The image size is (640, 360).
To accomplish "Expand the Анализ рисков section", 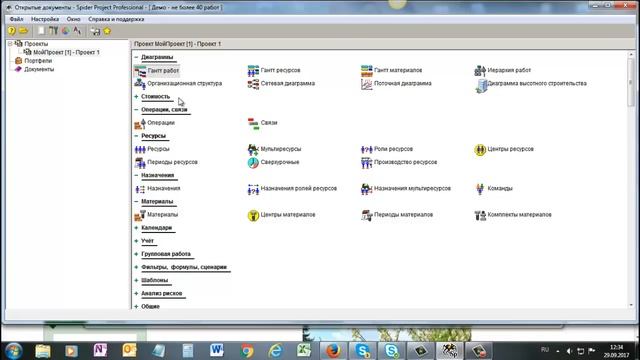I will coord(136,293).
